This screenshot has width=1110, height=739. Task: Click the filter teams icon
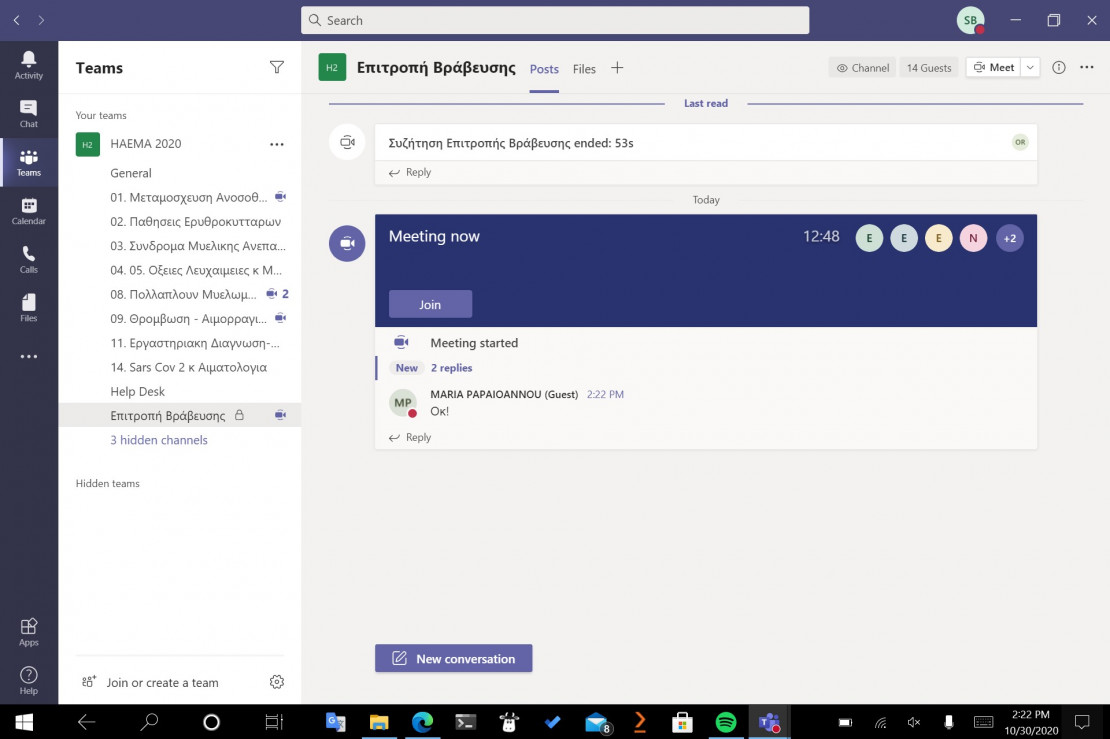point(277,67)
